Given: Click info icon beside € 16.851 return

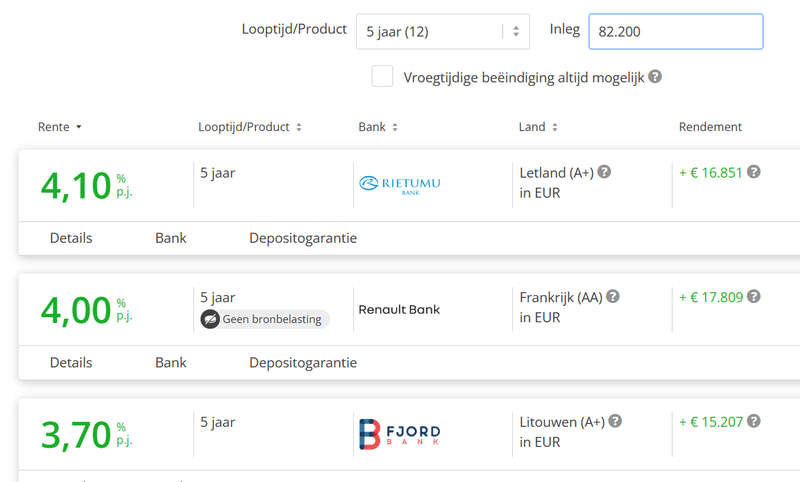Looking at the screenshot, I should (754, 172).
